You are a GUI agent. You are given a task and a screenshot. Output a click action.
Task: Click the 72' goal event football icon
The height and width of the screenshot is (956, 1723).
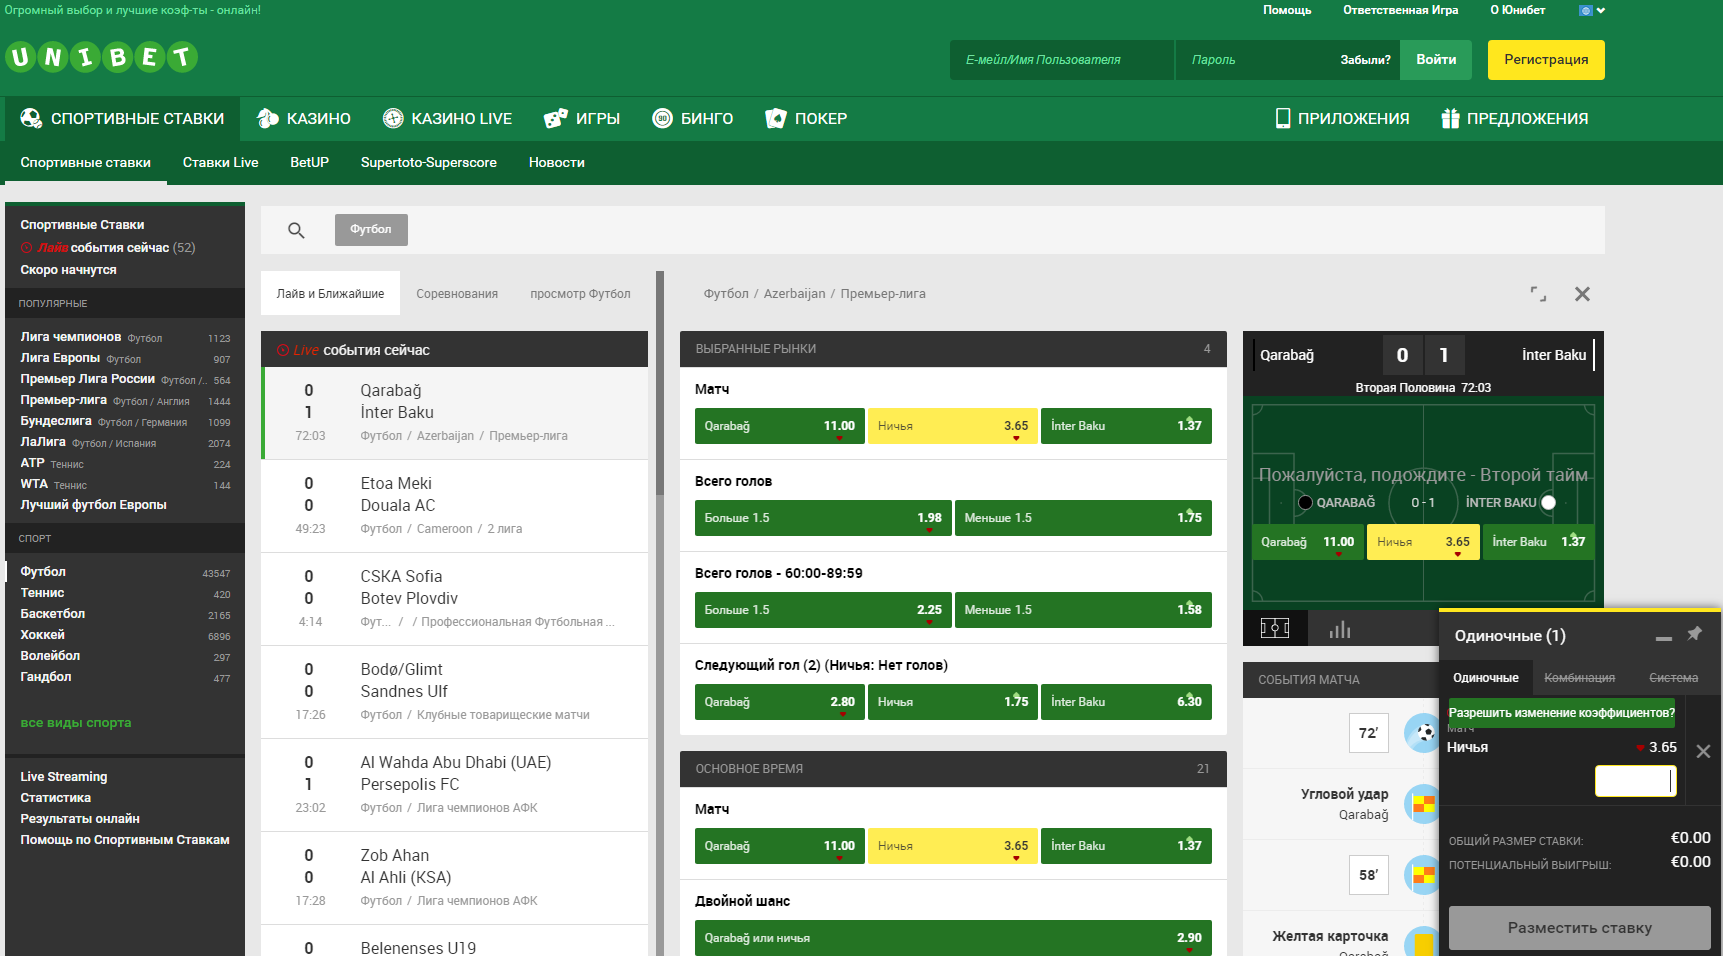tap(1422, 733)
